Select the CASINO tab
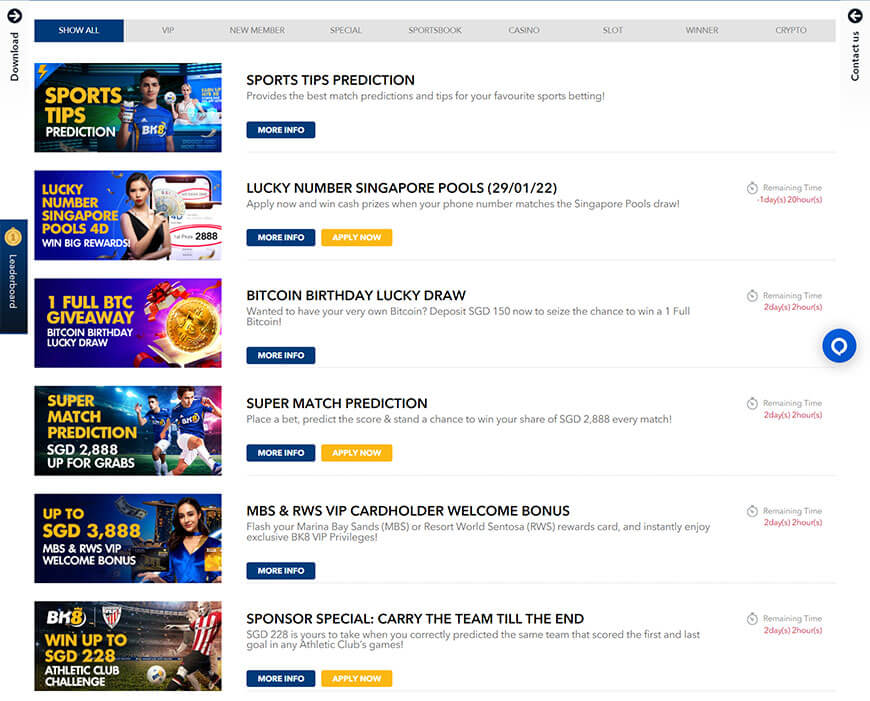The image size is (870, 701). [x=524, y=31]
